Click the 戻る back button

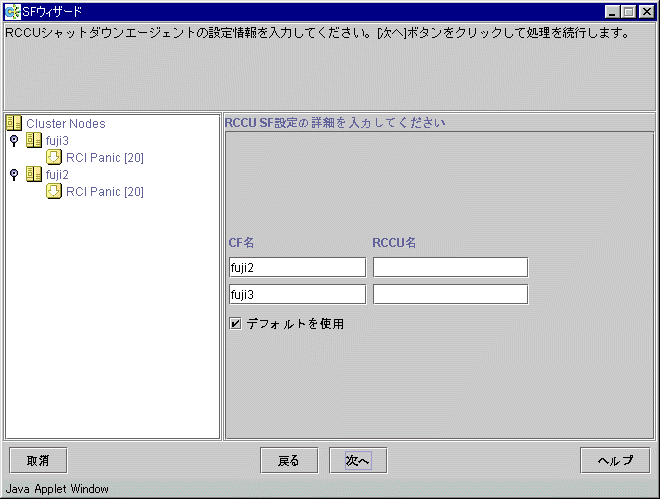click(x=289, y=460)
